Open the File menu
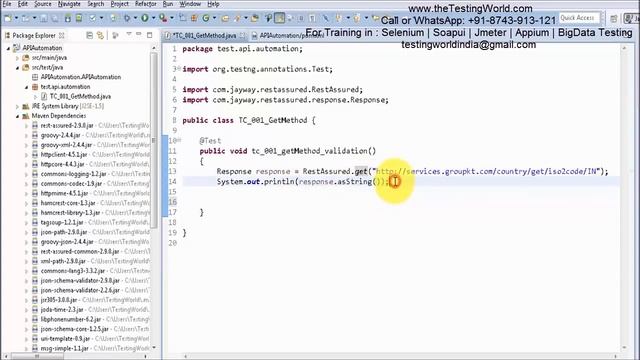 point(7,4)
